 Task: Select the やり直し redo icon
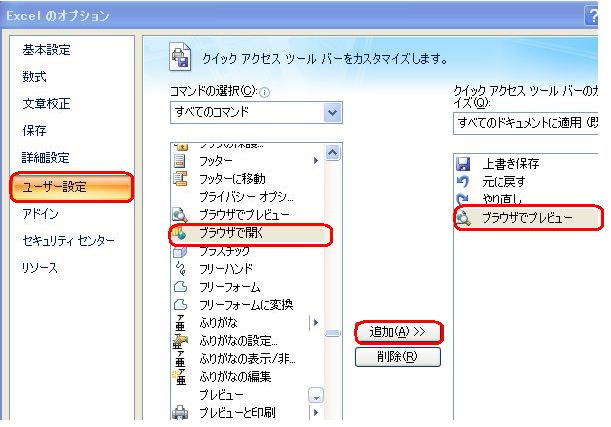click(463, 199)
